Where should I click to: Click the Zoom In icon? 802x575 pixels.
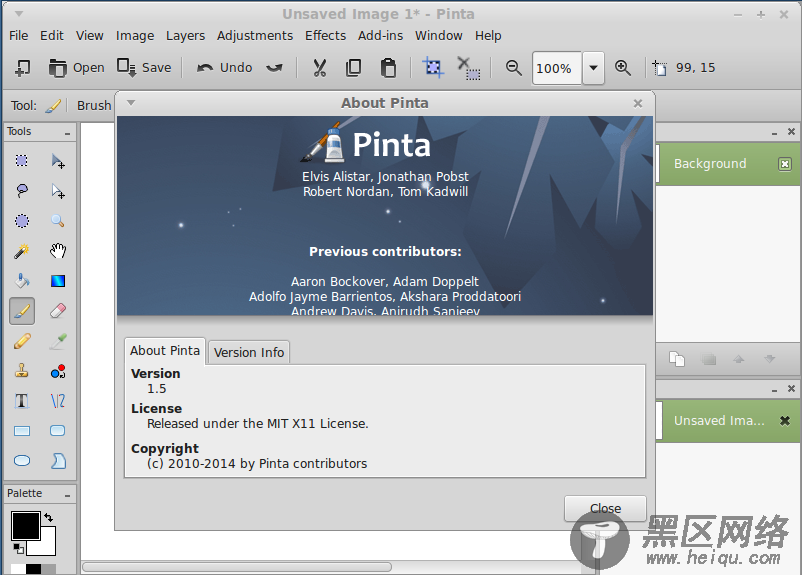click(622, 68)
